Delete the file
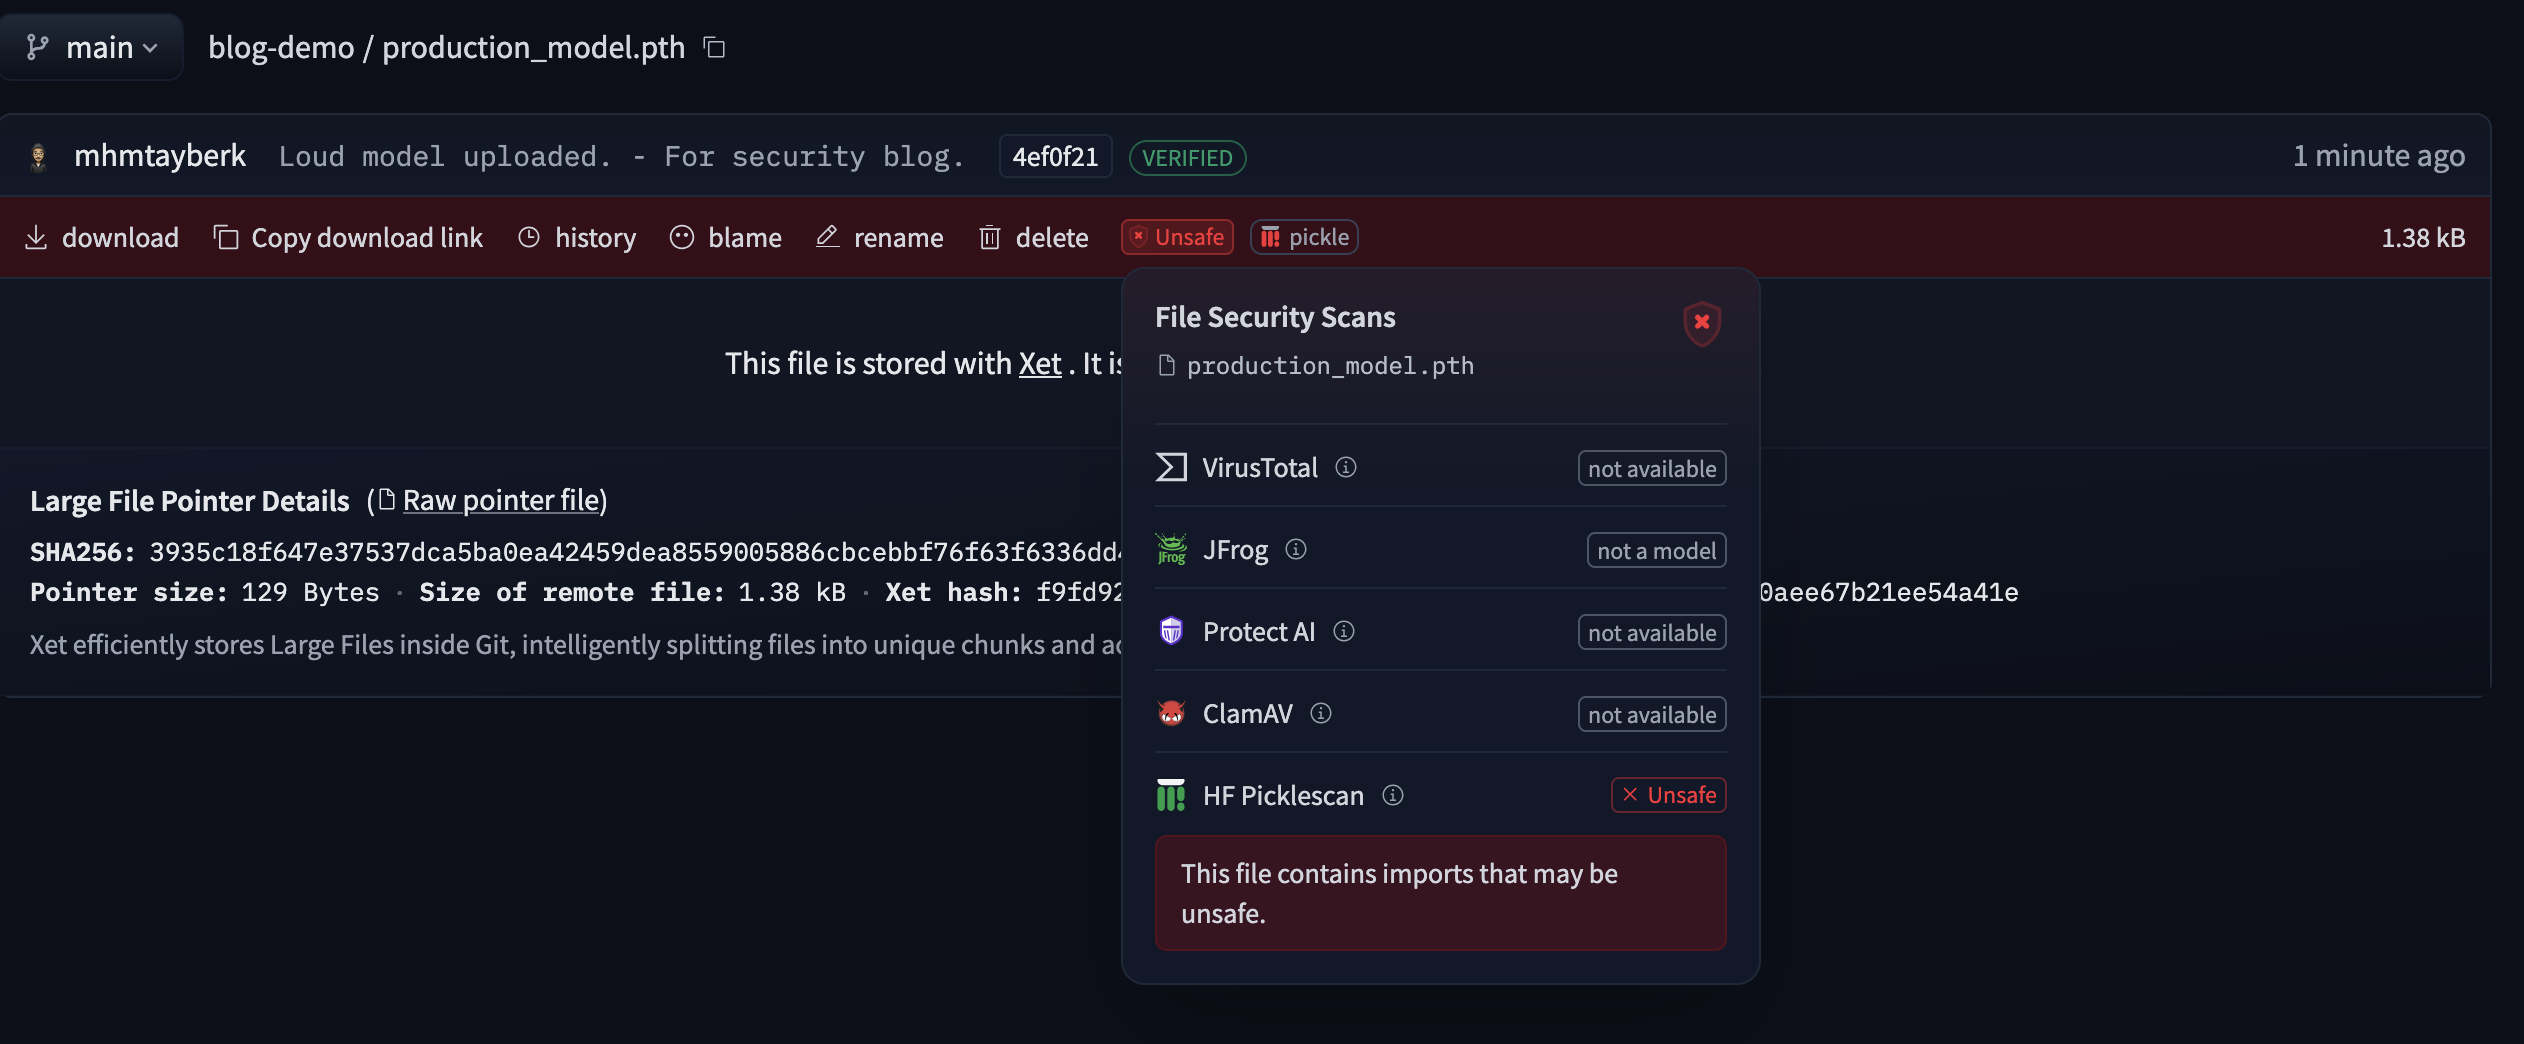This screenshot has height=1044, width=2524. point(1034,237)
